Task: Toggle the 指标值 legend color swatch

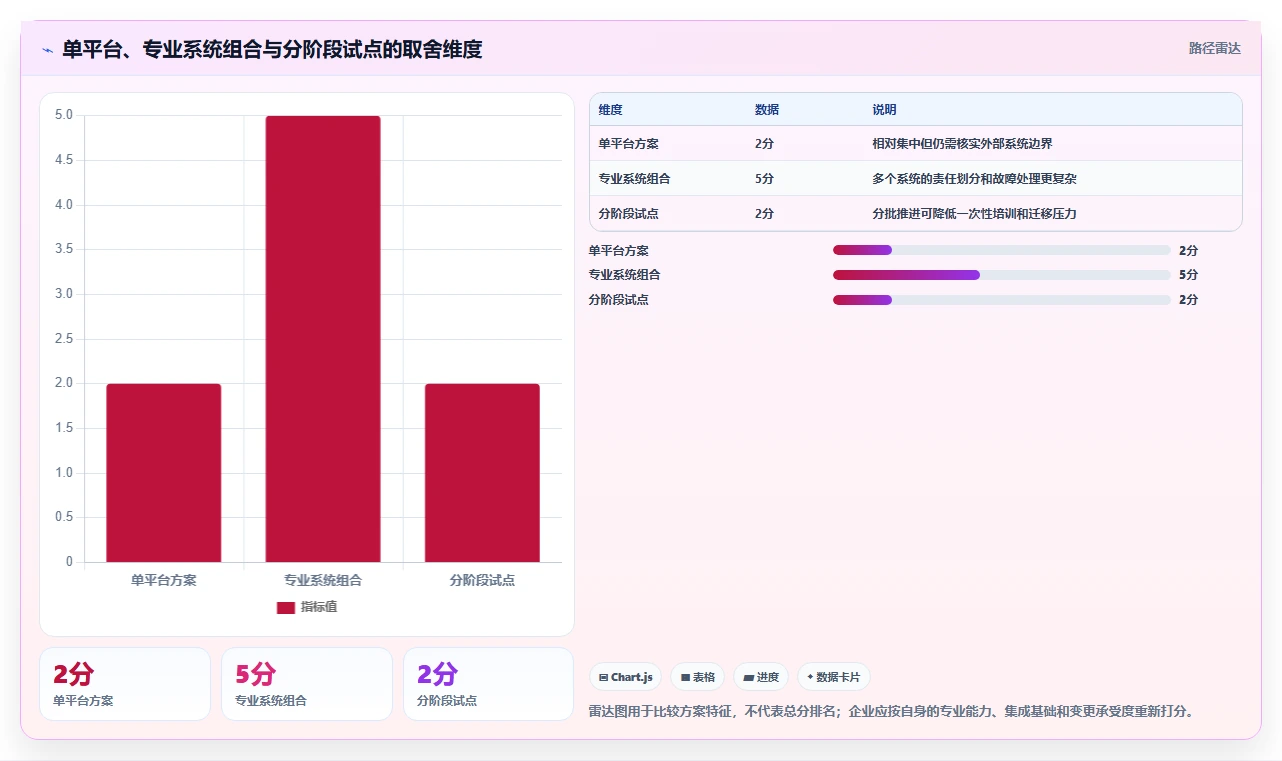Action: (286, 607)
